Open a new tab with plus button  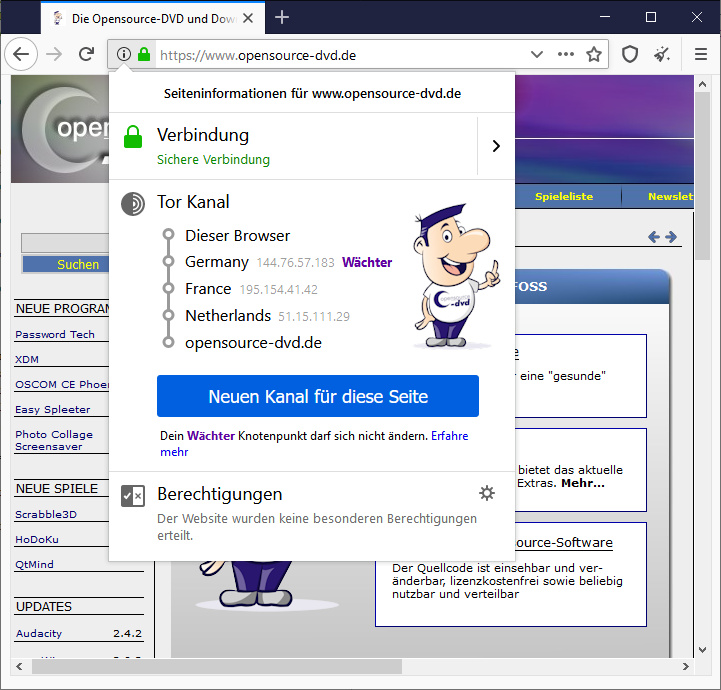[x=282, y=17]
